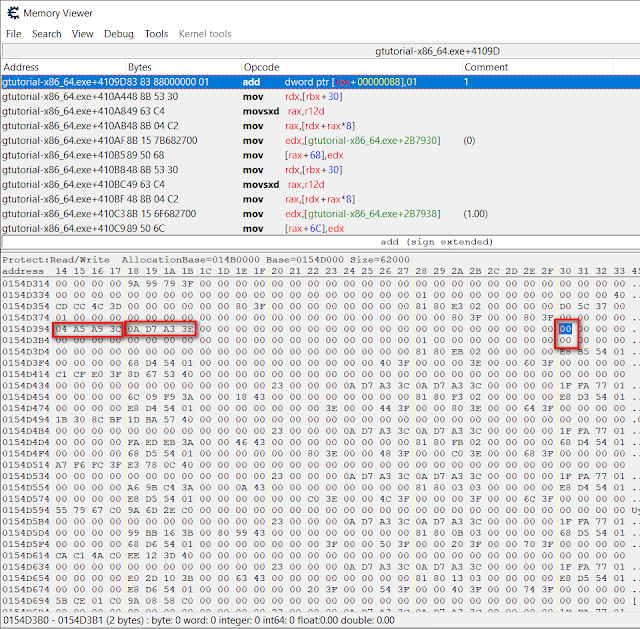The height and width of the screenshot is (629, 640).
Task: Open the Tools menu
Action: coord(156,34)
